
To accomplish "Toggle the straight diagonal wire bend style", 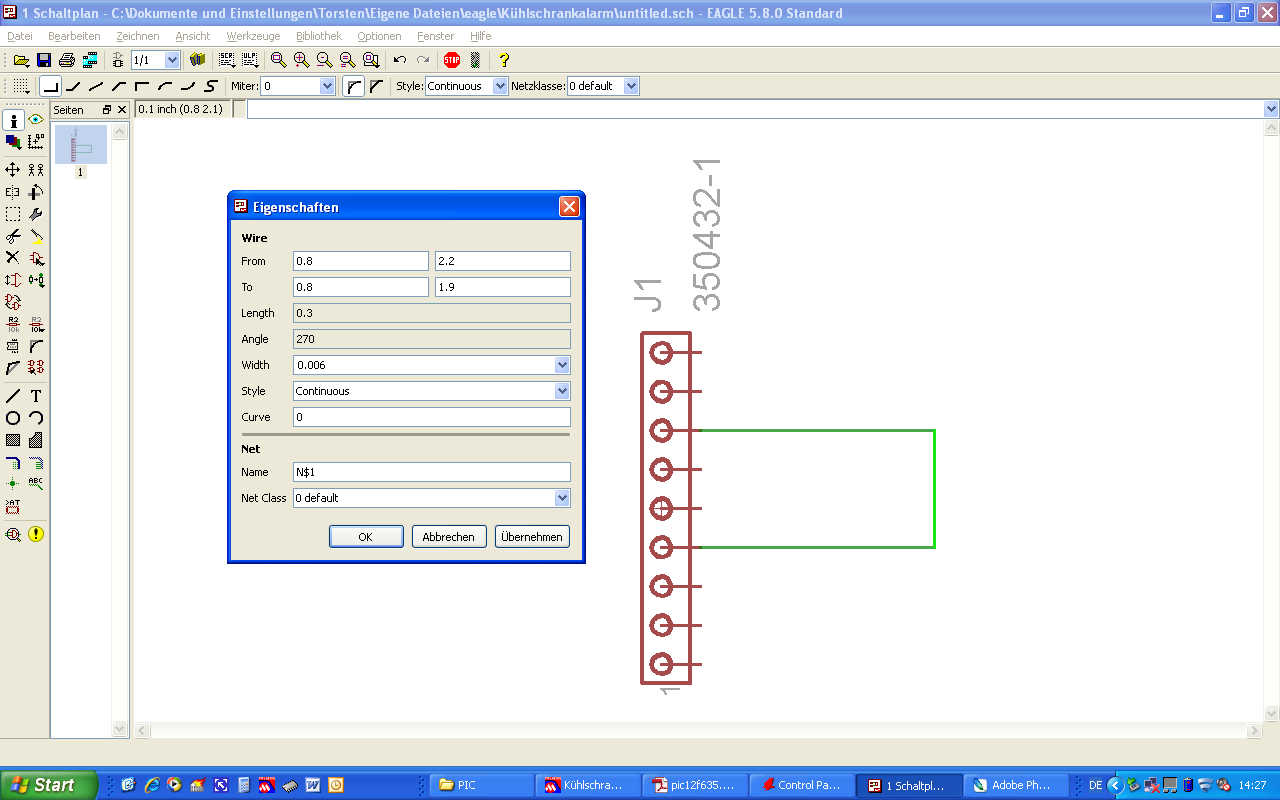I will (96, 86).
